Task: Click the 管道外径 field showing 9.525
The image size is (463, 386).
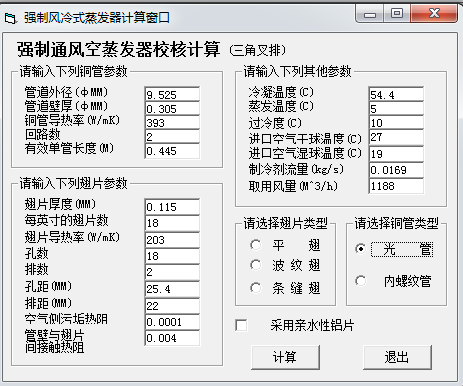Action: pos(172,95)
